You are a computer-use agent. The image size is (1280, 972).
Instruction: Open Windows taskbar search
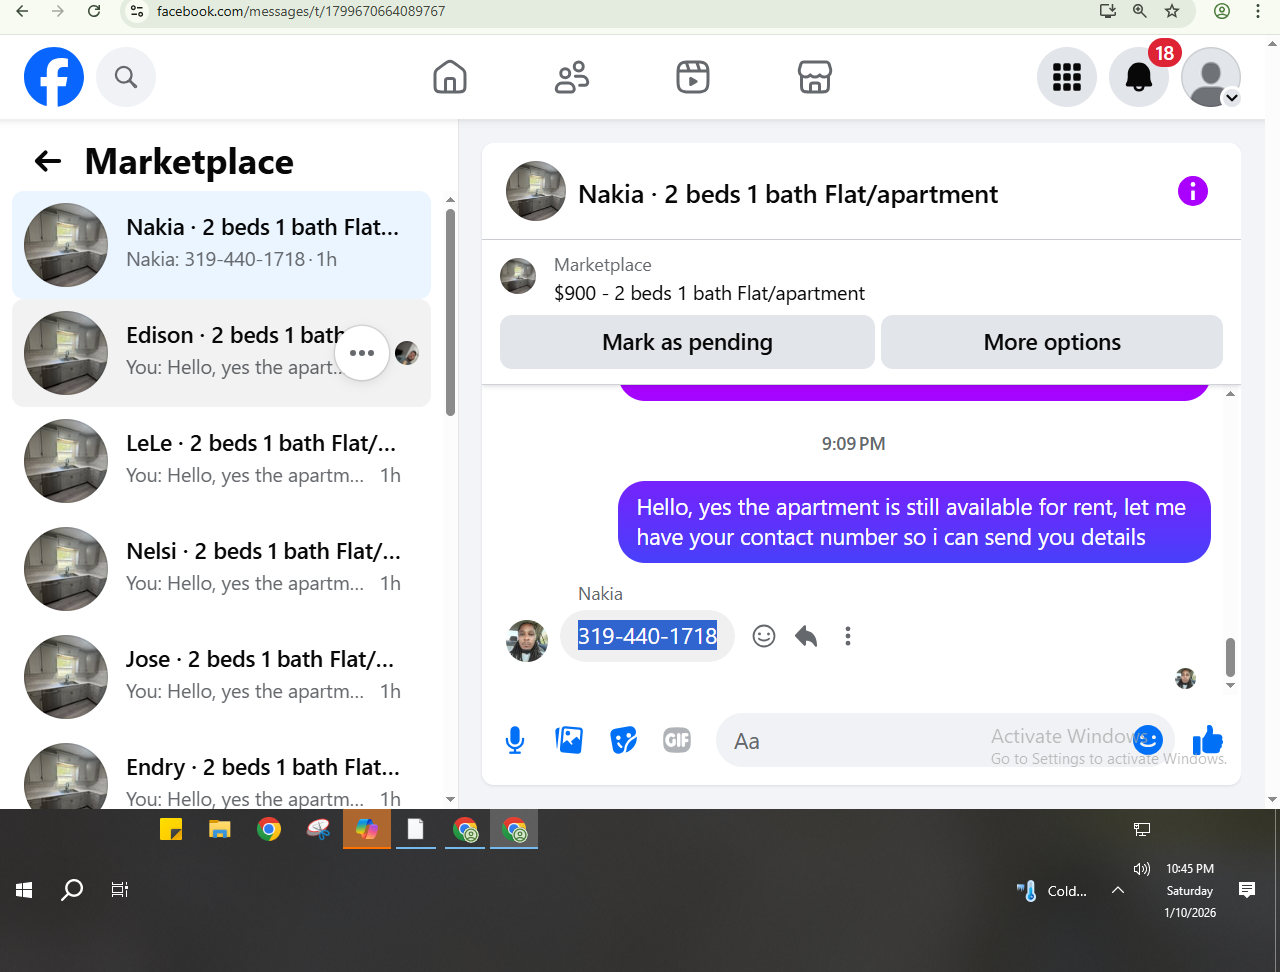pyautogui.click(x=72, y=889)
